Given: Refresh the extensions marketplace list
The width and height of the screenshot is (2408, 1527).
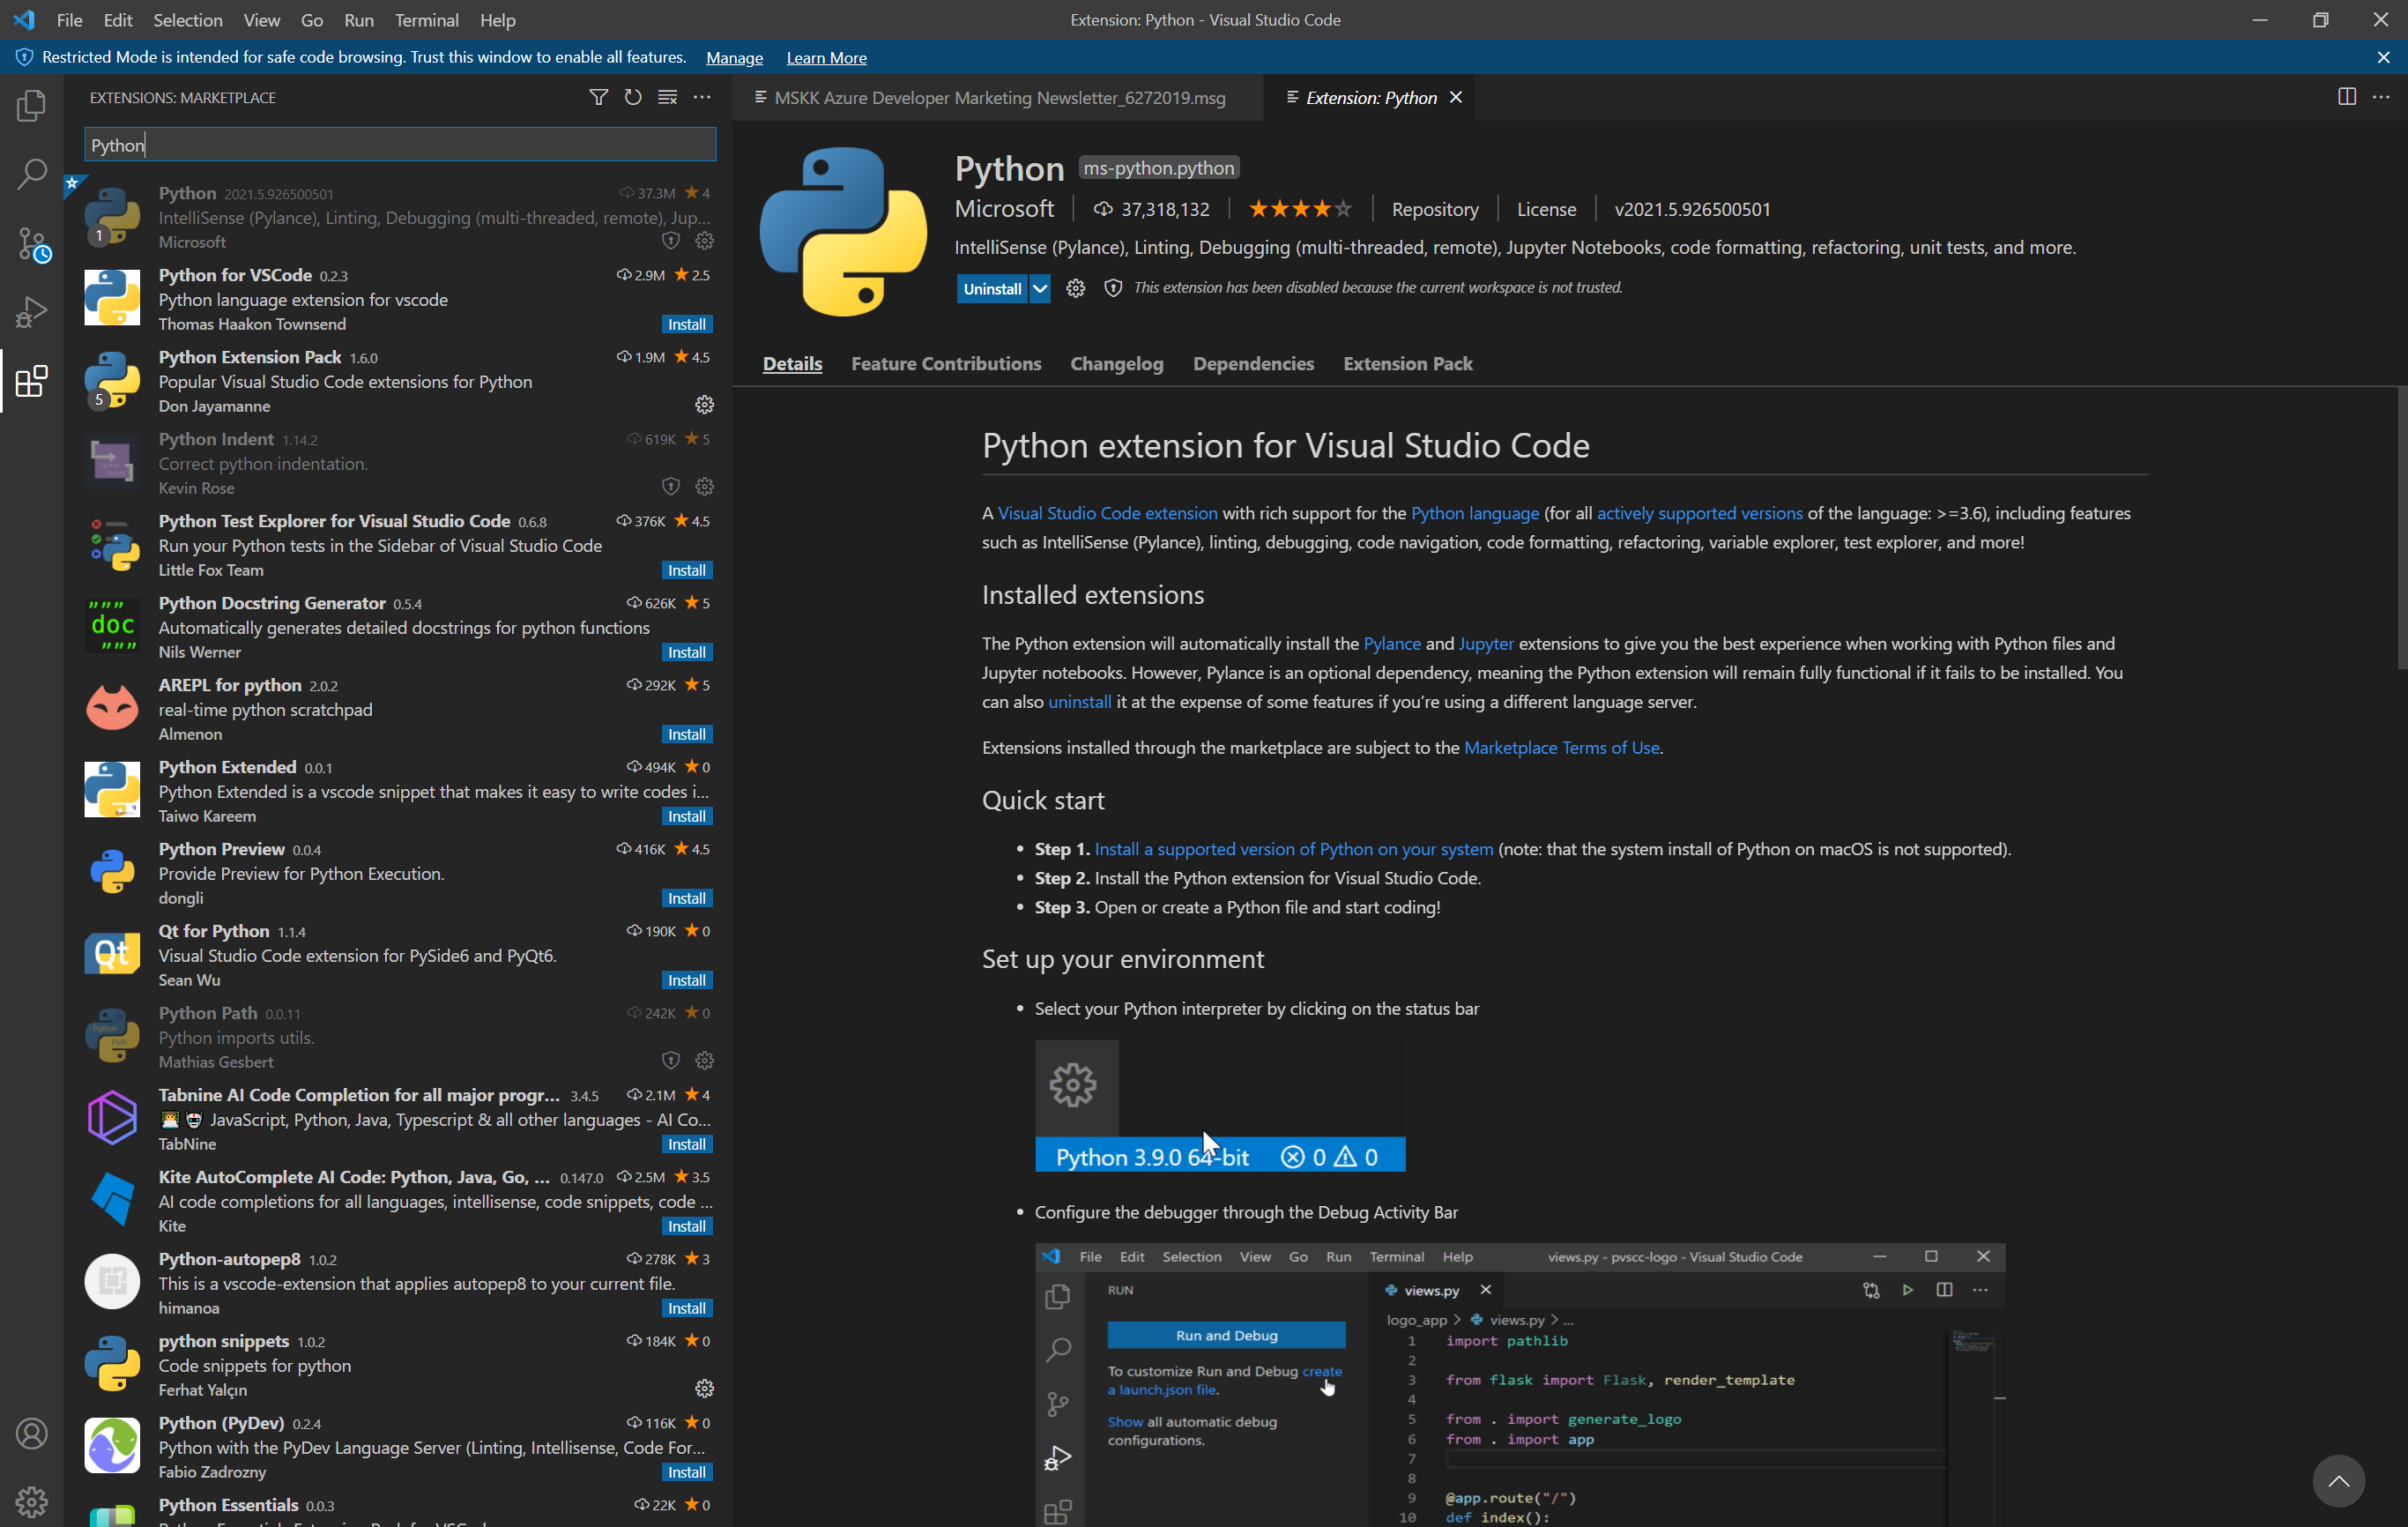Looking at the screenshot, I should coord(633,97).
